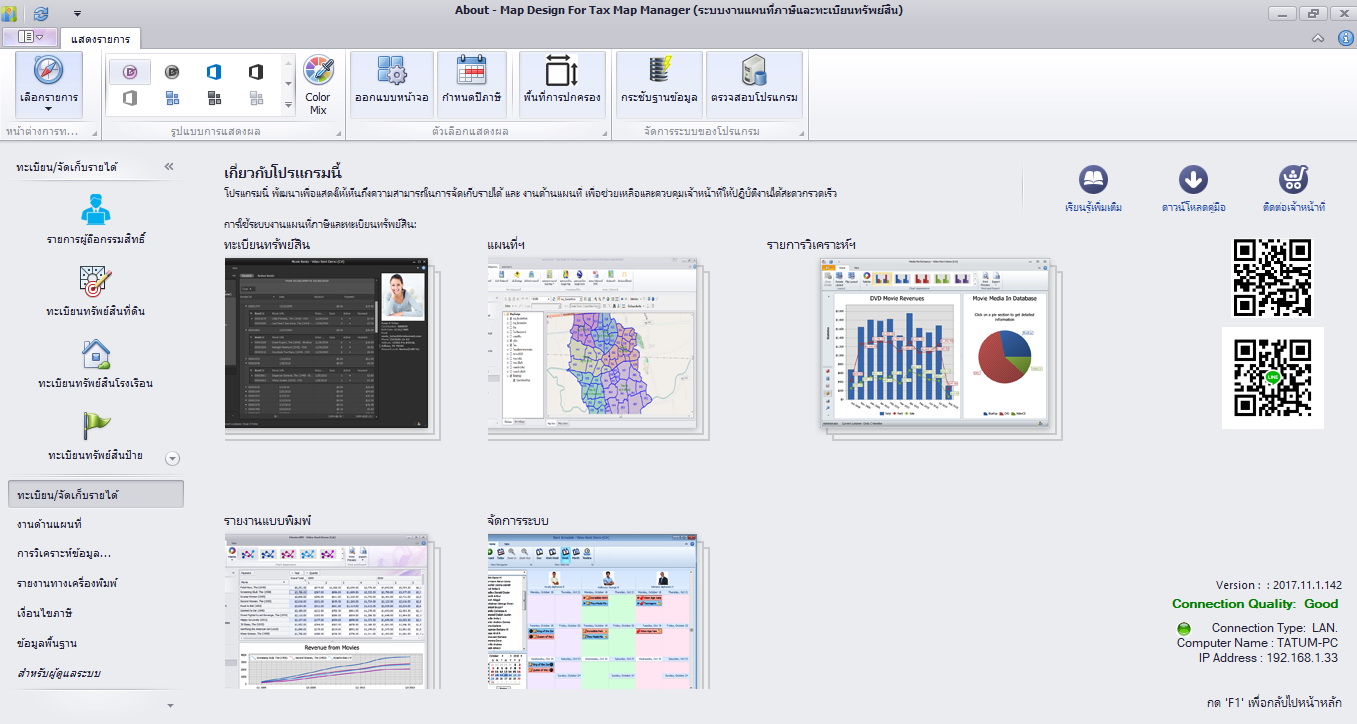The image size is (1357, 724).
Task: Click Computer Name TATUM-PC text
Action: coord(1257,642)
